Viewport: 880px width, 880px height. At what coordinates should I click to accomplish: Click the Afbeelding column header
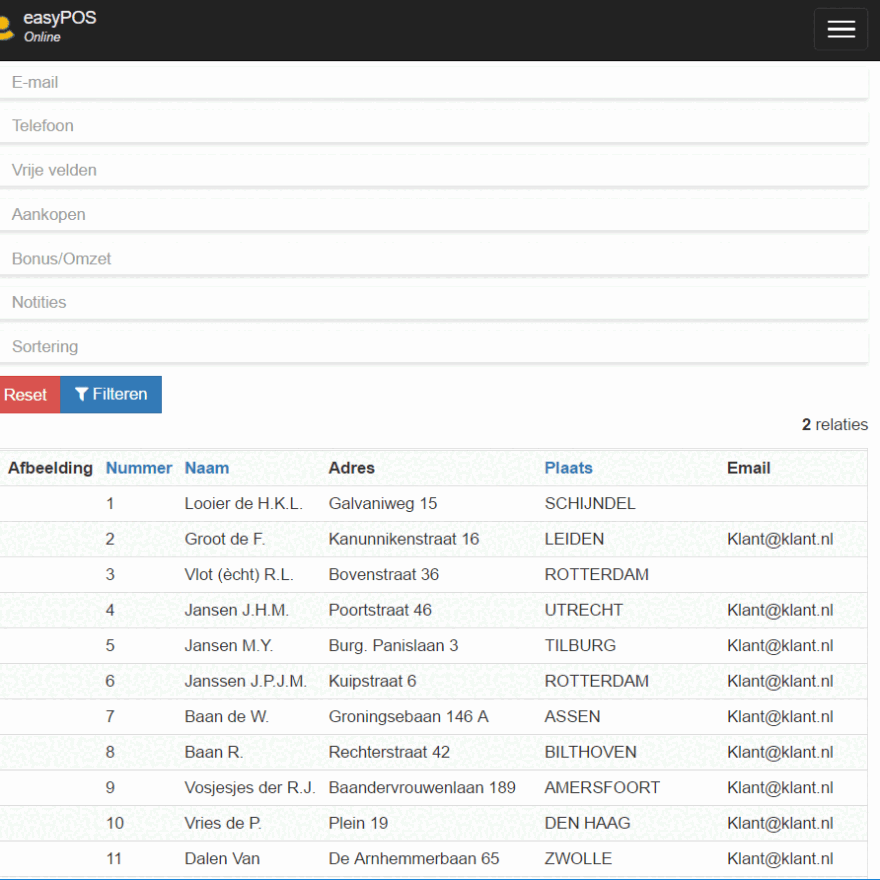[x=50, y=468]
